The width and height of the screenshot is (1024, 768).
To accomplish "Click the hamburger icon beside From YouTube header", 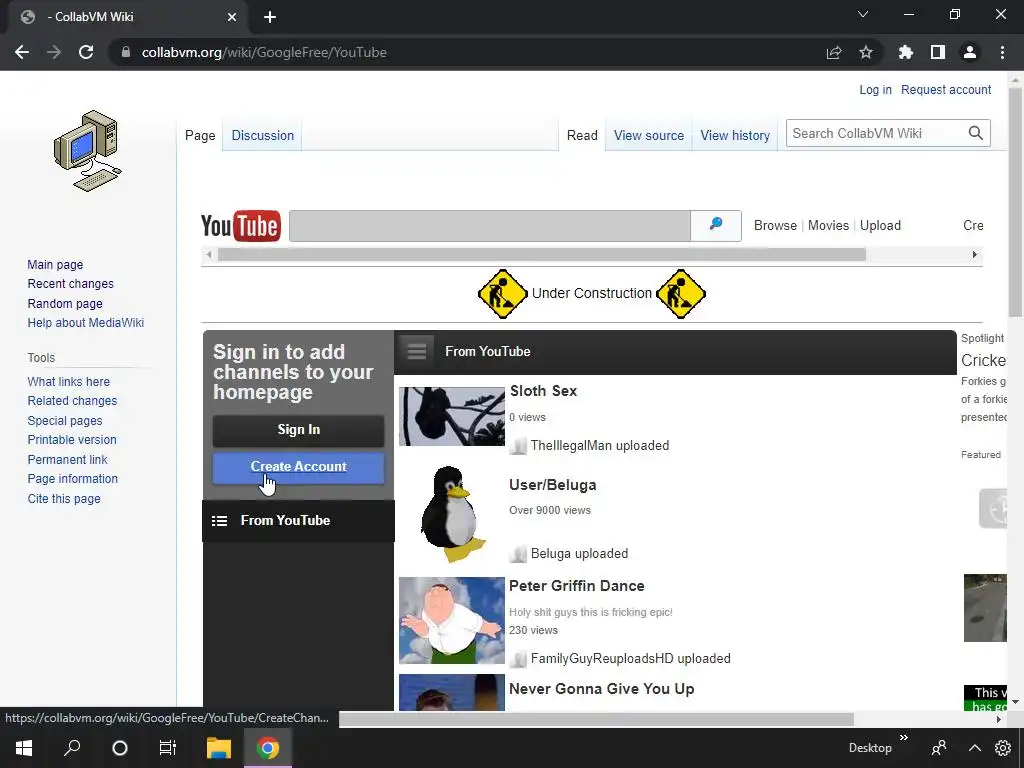I will 417,351.
